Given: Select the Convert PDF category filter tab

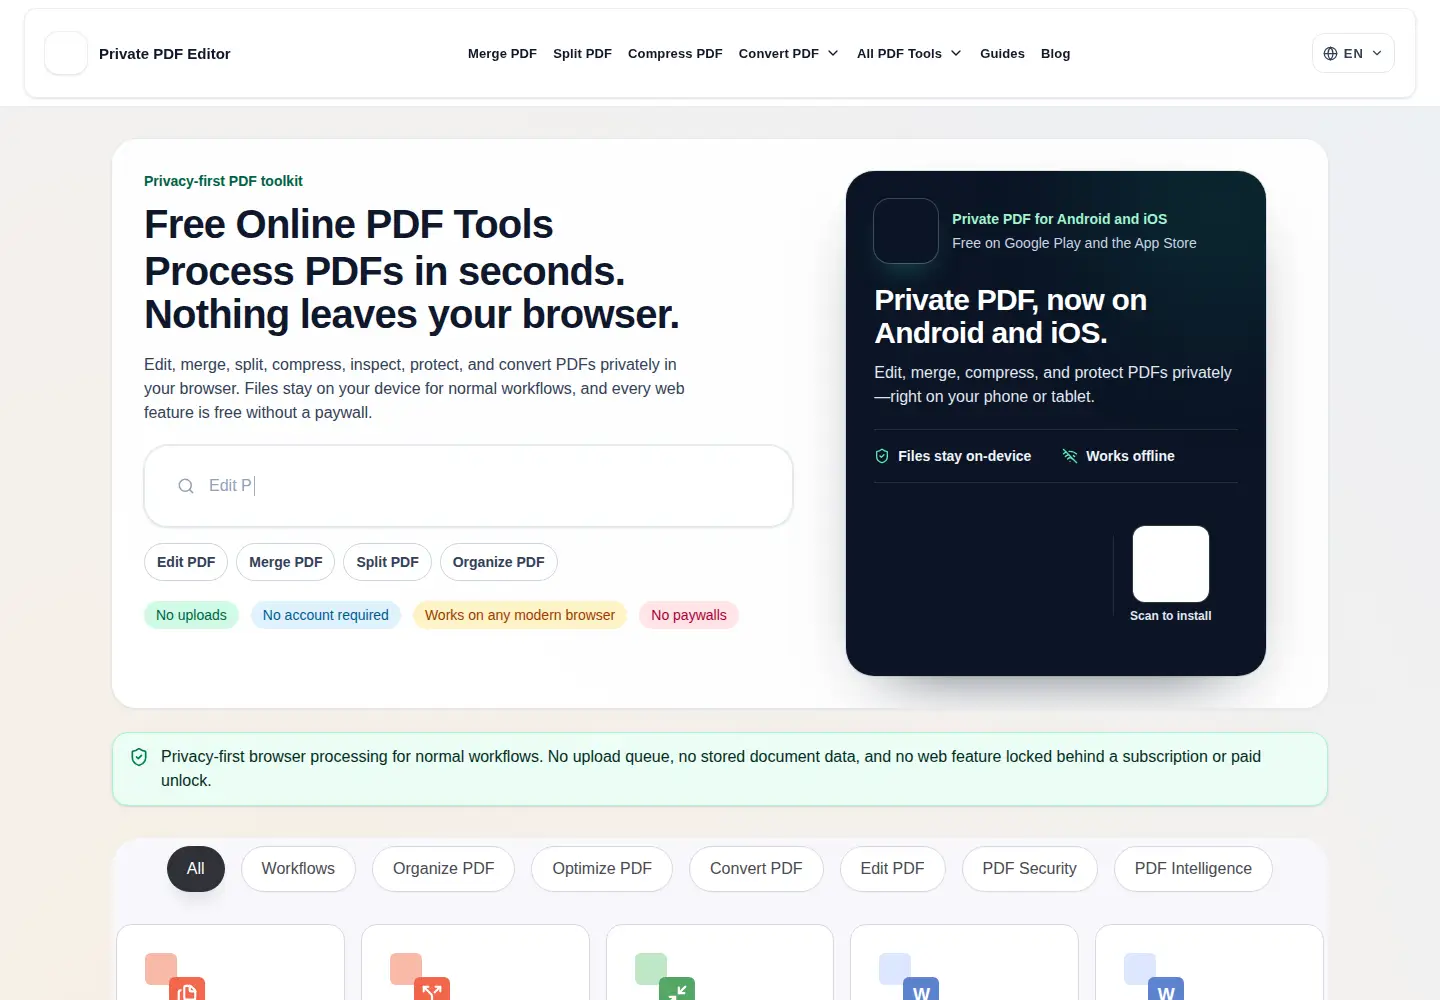Looking at the screenshot, I should [x=756, y=869].
